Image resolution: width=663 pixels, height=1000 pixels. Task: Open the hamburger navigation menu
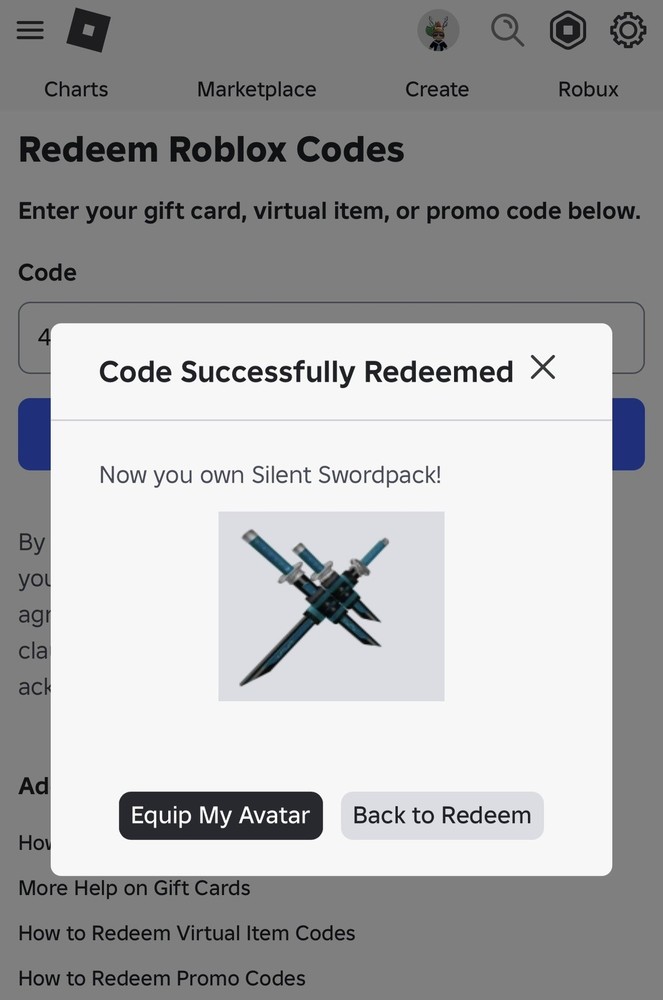[30, 30]
